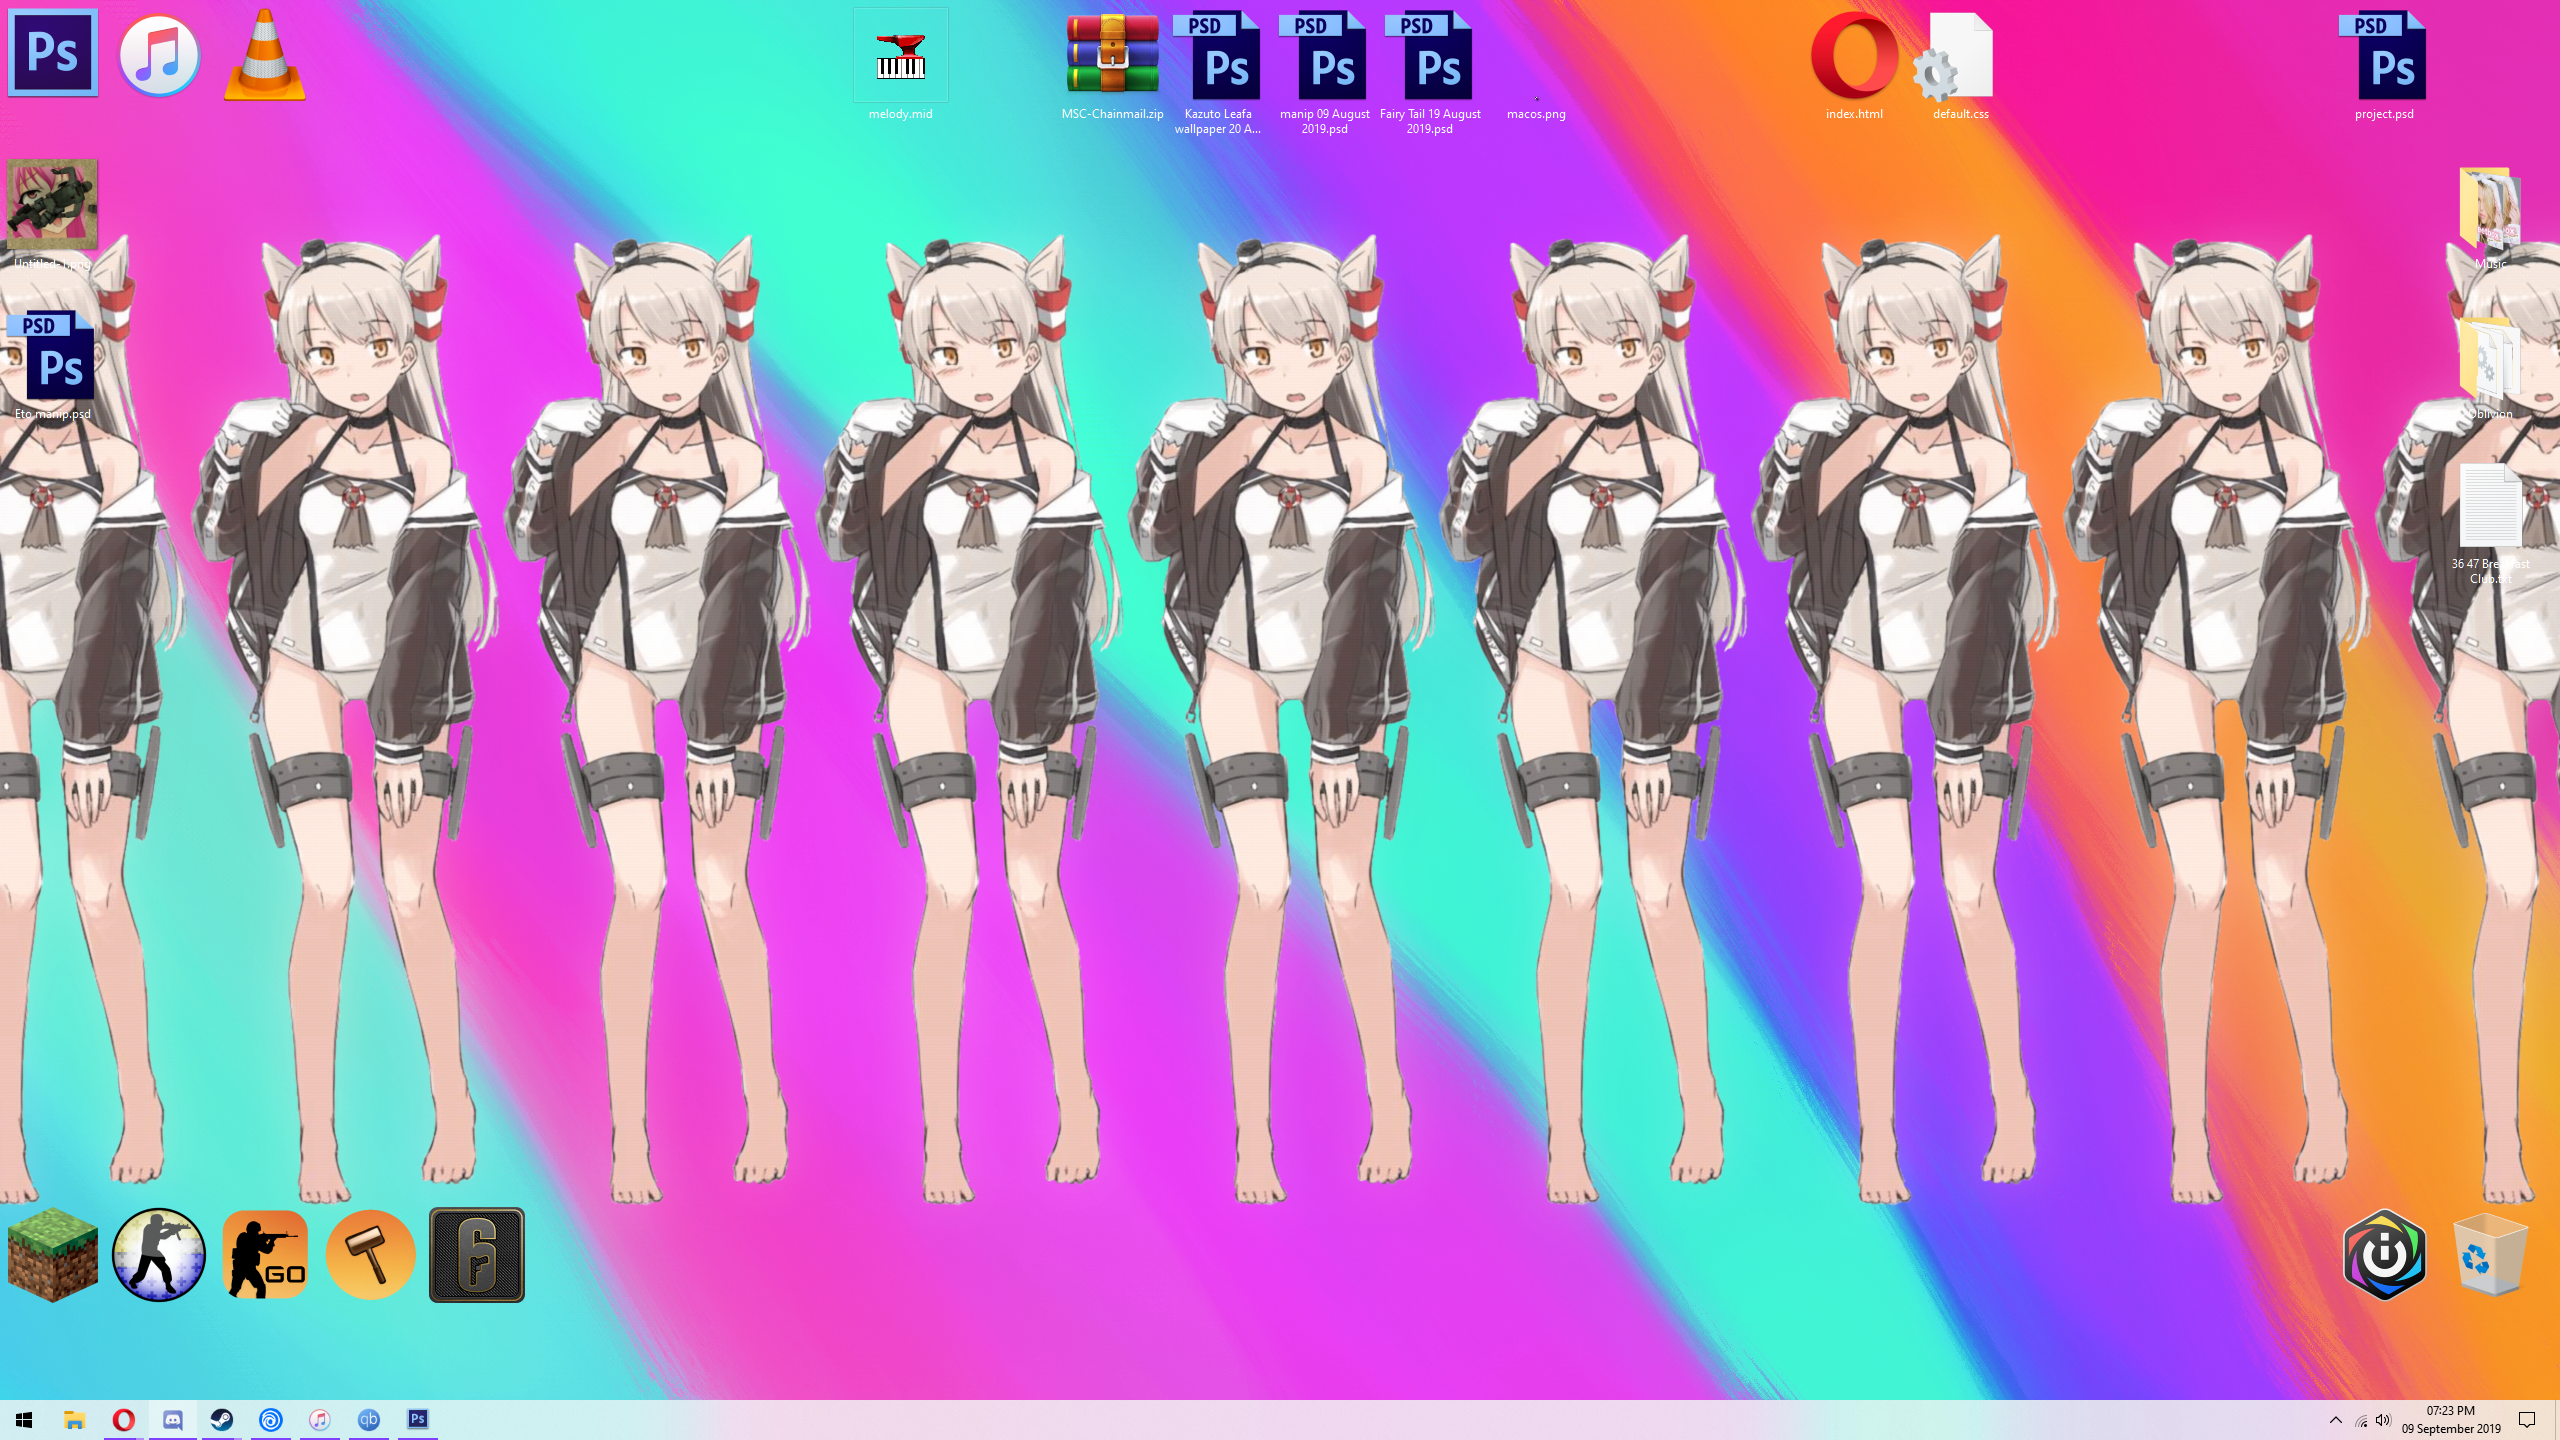
Task: Open the notification Action Center icon
Action: click(2527, 1420)
